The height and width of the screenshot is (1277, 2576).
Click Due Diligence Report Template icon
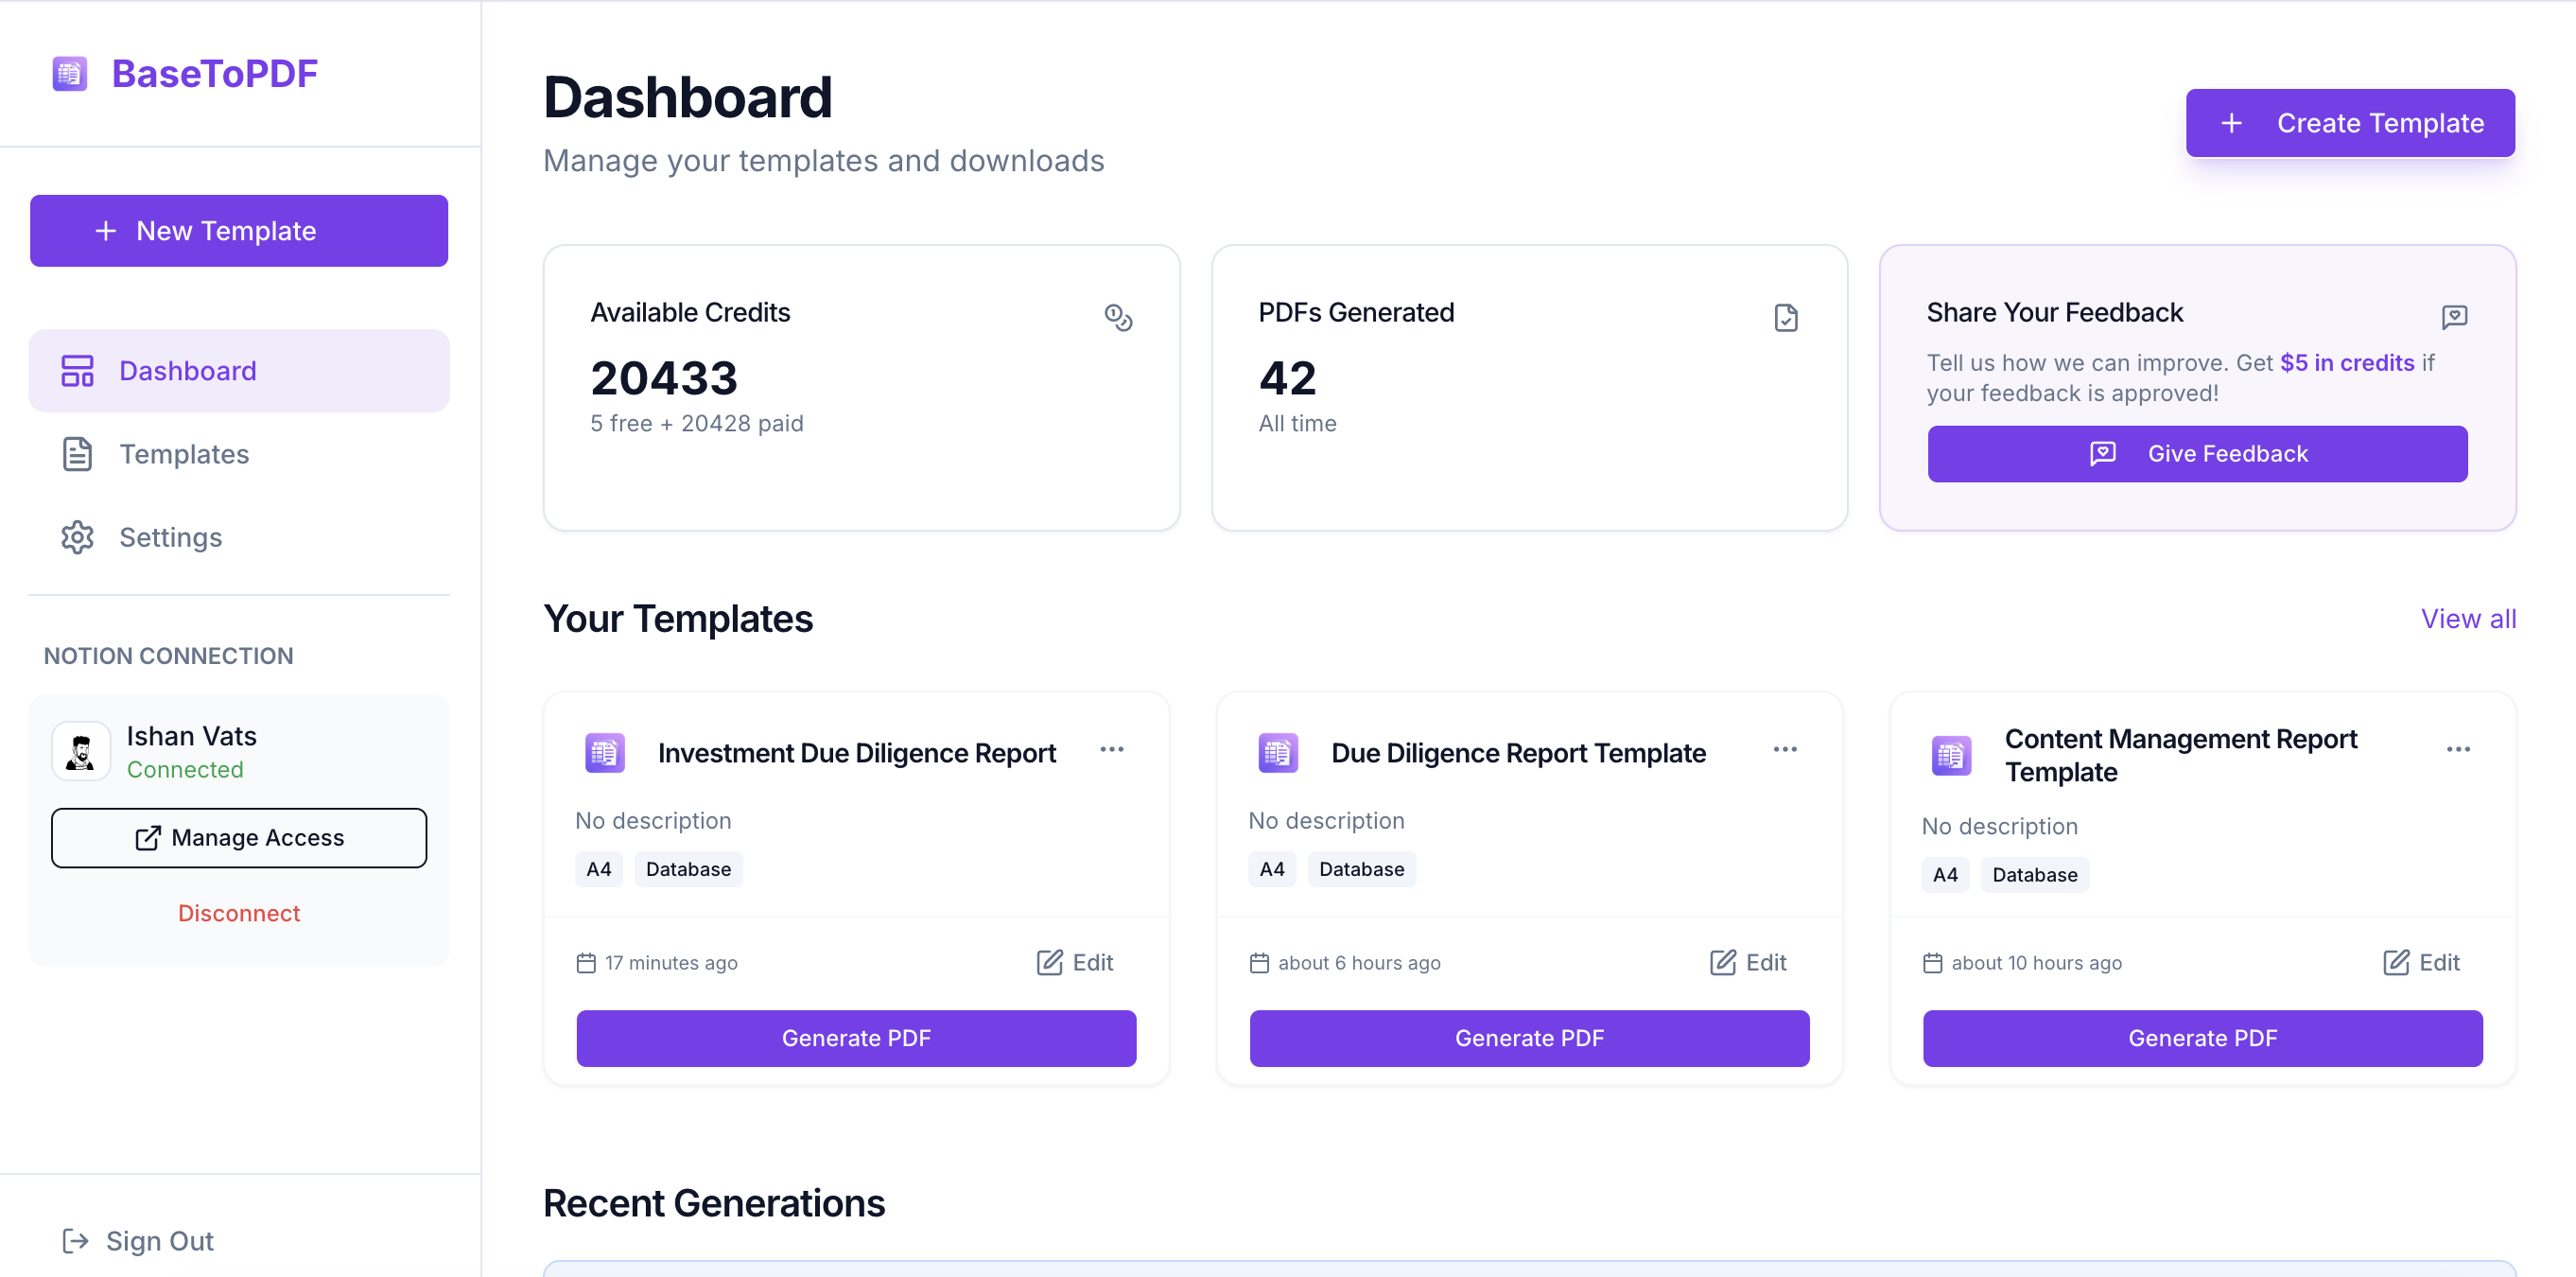(x=1278, y=753)
